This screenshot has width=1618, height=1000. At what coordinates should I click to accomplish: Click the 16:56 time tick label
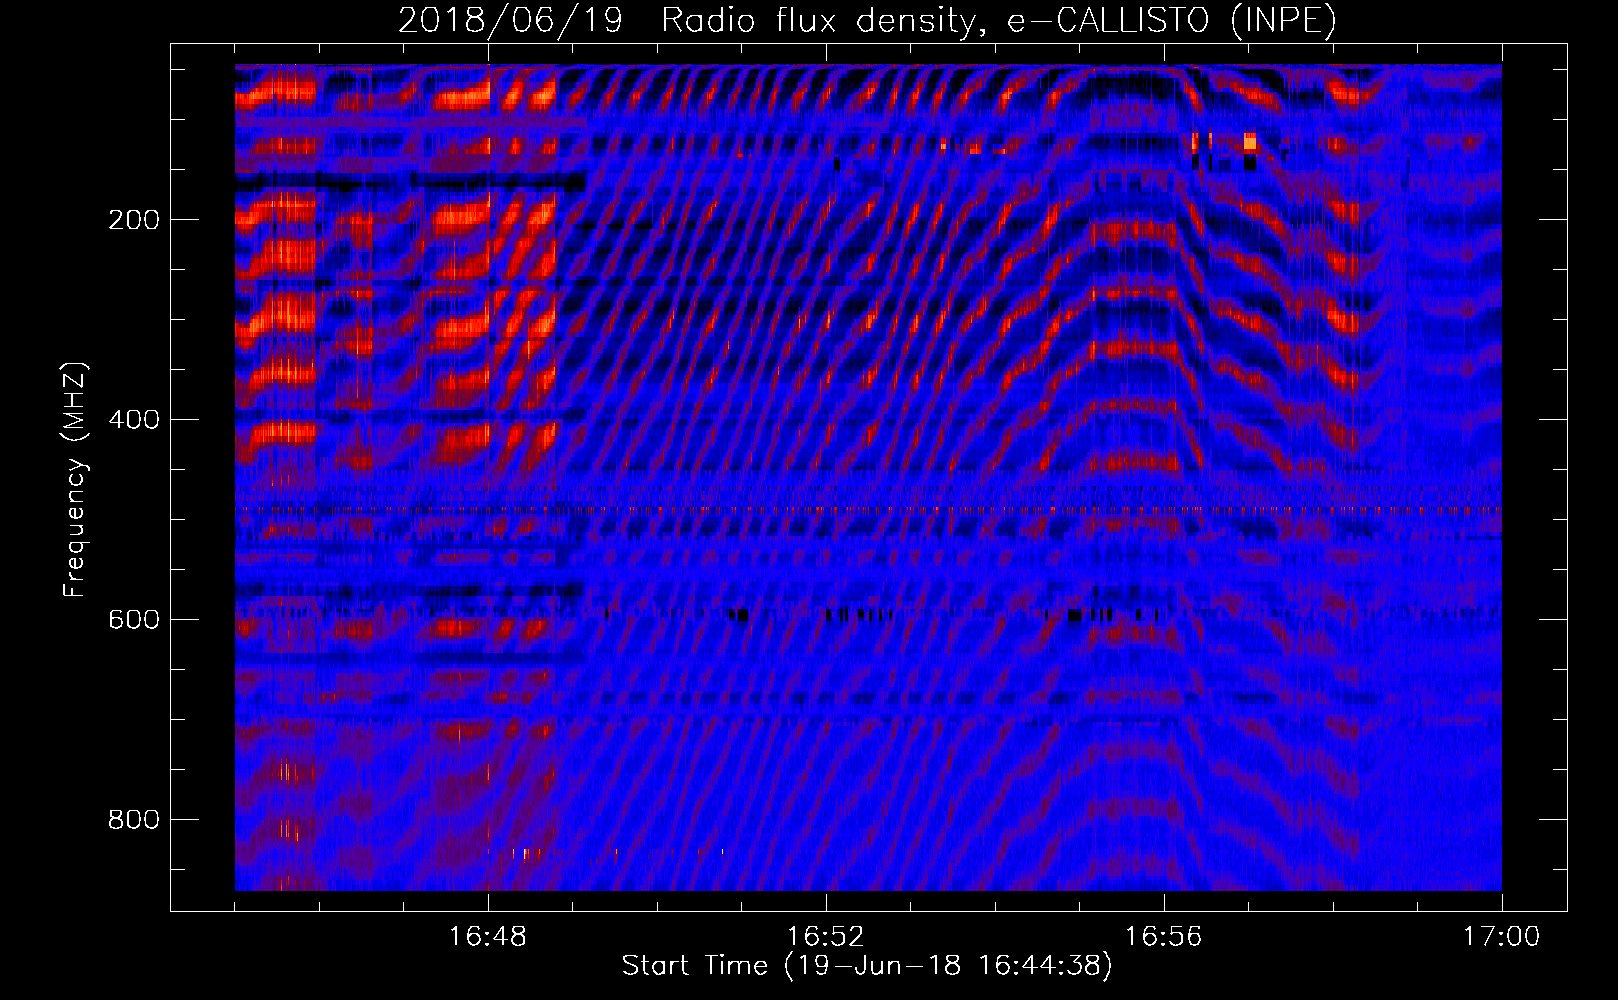(x=1164, y=937)
